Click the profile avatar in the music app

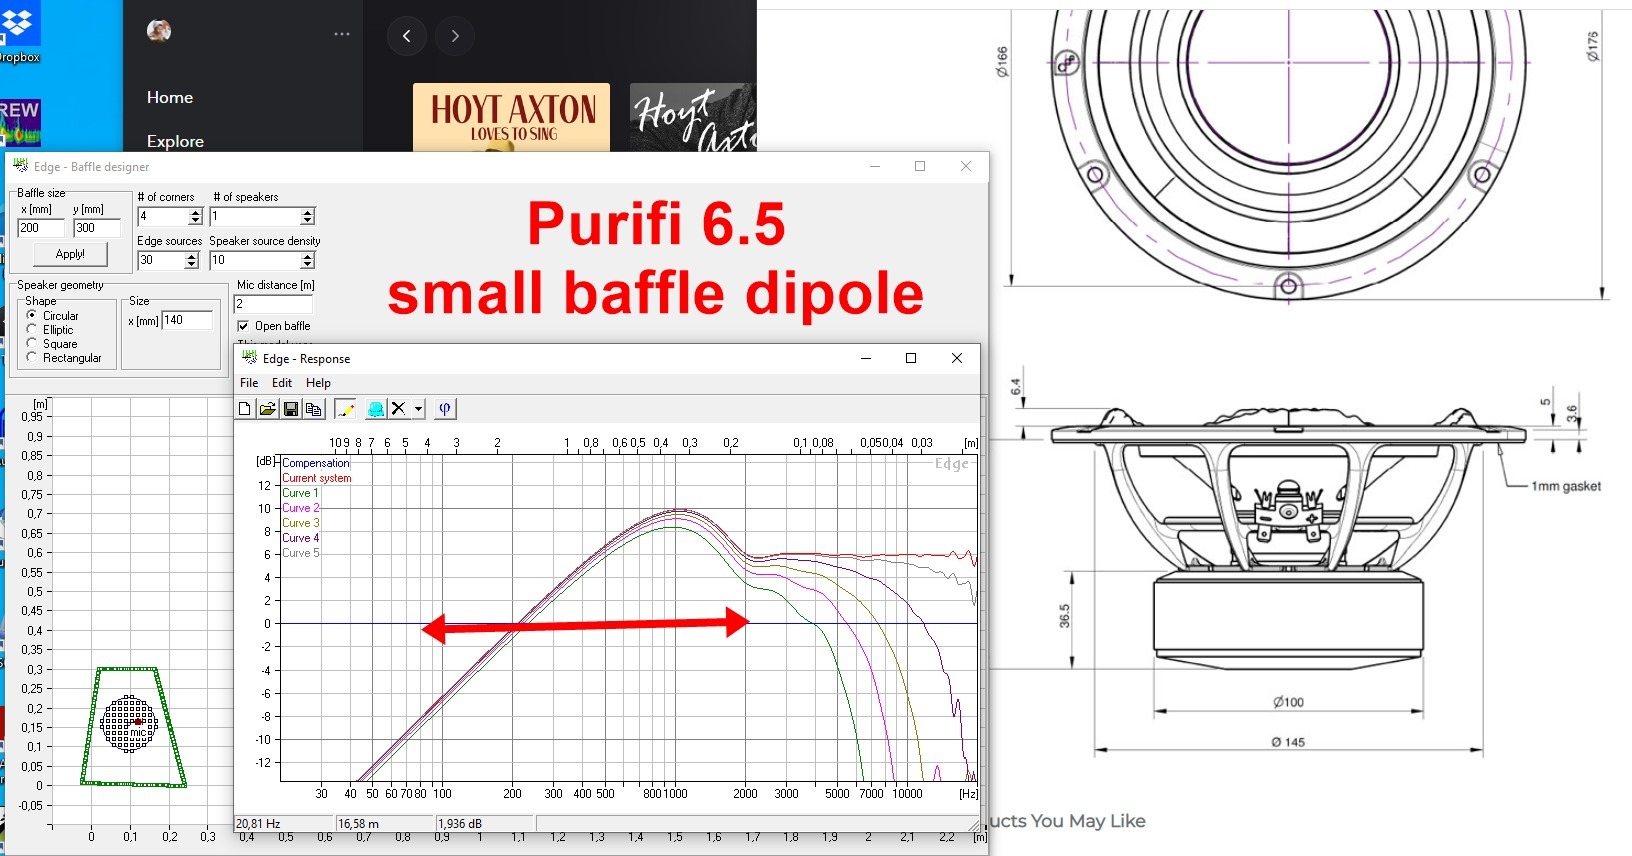click(x=159, y=31)
